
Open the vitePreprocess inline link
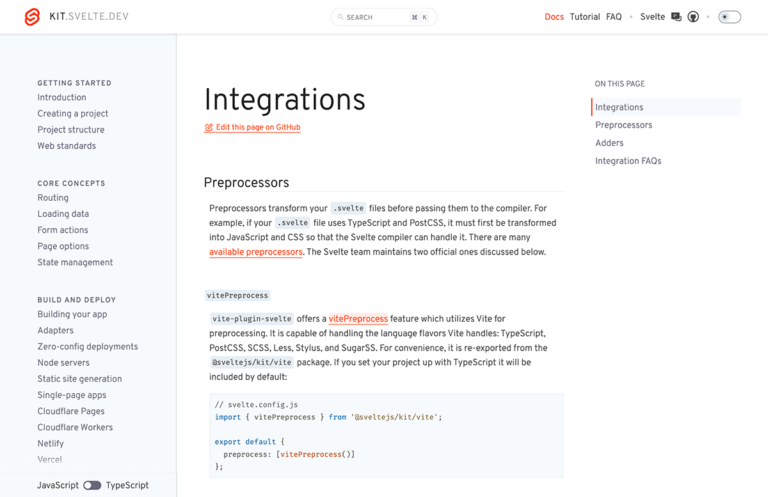click(358, 319)
